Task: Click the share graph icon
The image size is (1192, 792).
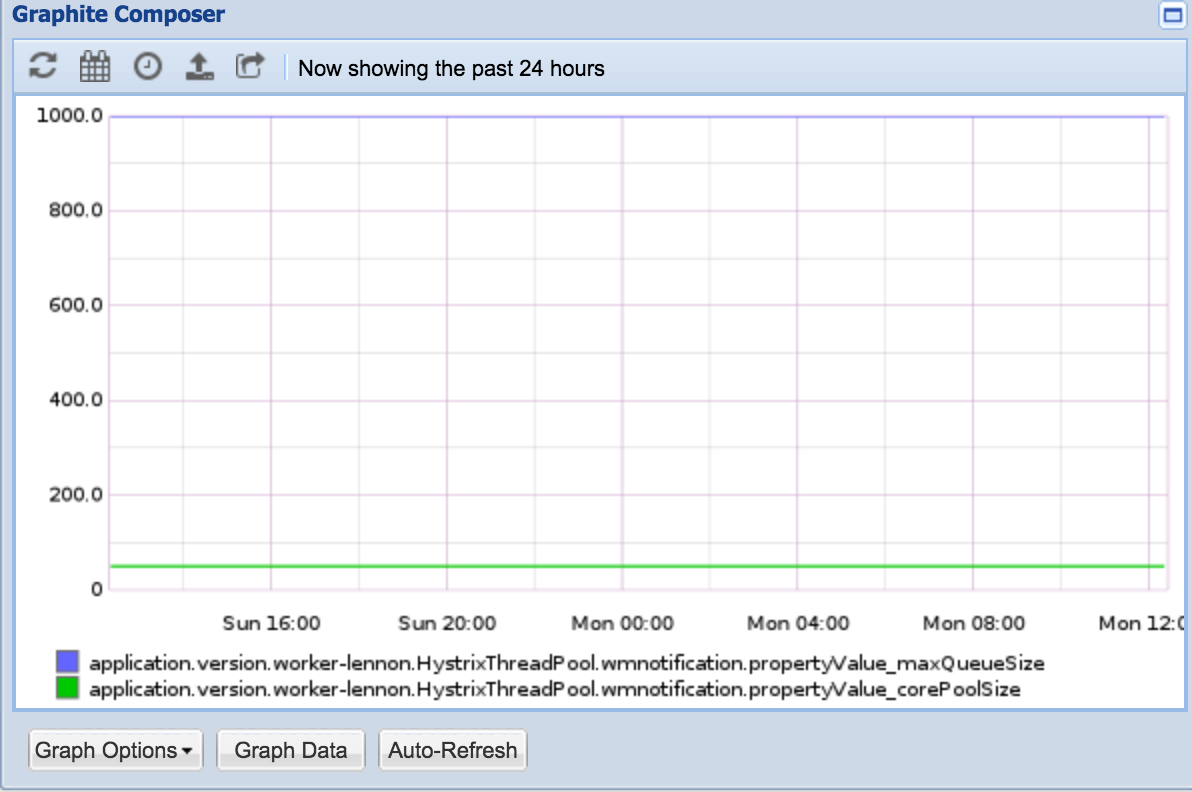Action: pyautogui.click(x=250, y=65)
